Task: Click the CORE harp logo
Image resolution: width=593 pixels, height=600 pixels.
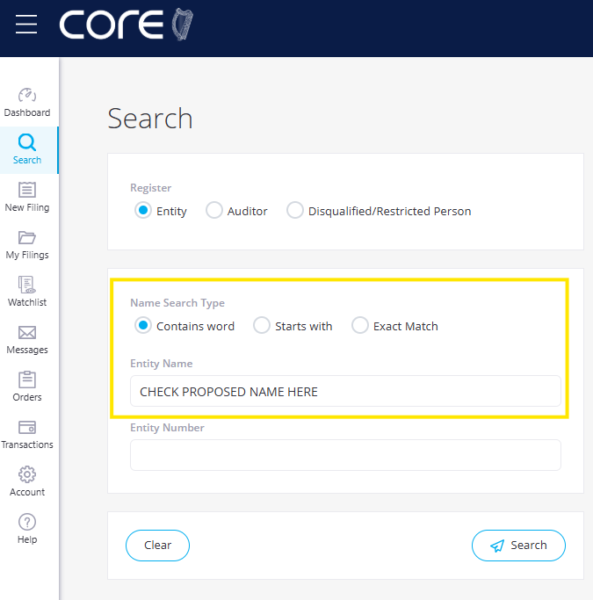Action: (x=126, y=24)
